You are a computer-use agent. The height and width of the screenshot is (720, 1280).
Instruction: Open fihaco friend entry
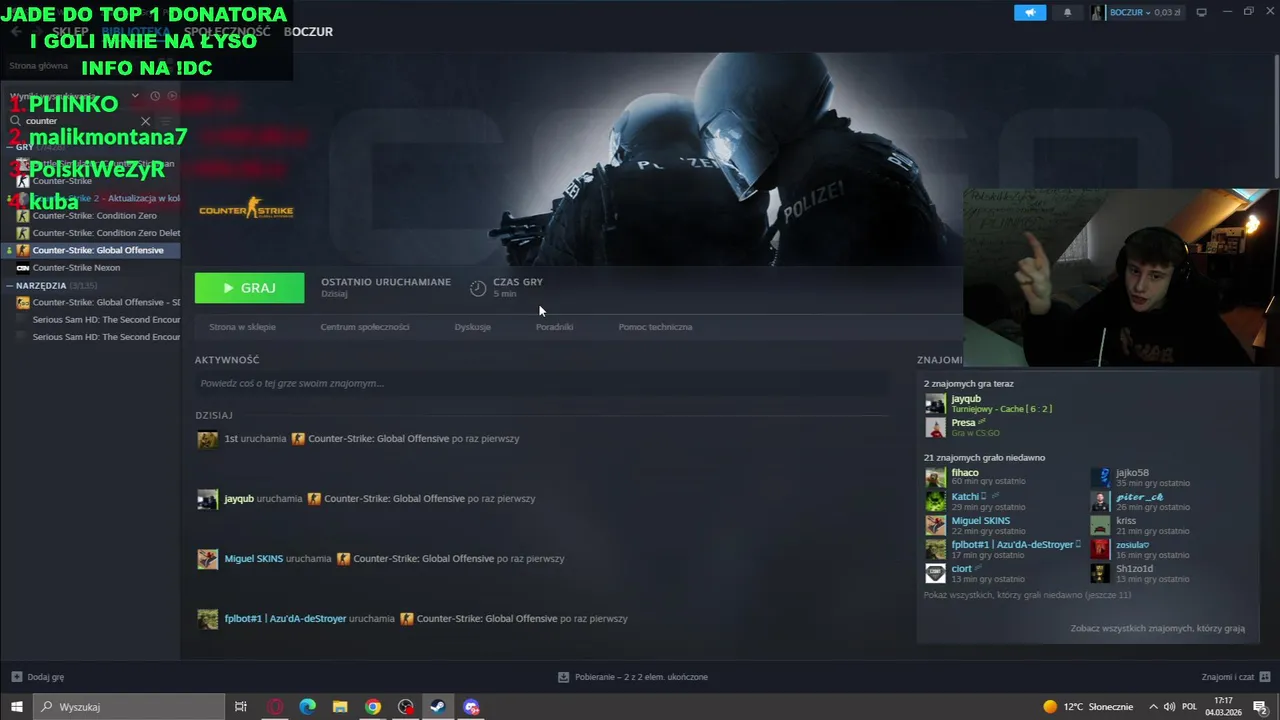[x=965, y=473]
